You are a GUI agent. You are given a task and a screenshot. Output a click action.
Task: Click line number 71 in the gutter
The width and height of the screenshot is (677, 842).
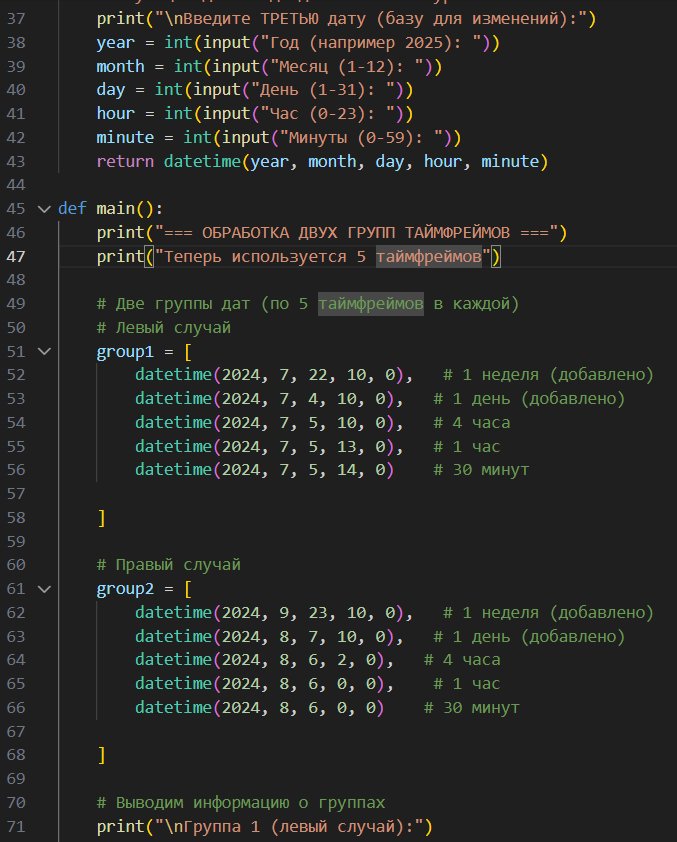pyautogui.click(x=18, y=826)
